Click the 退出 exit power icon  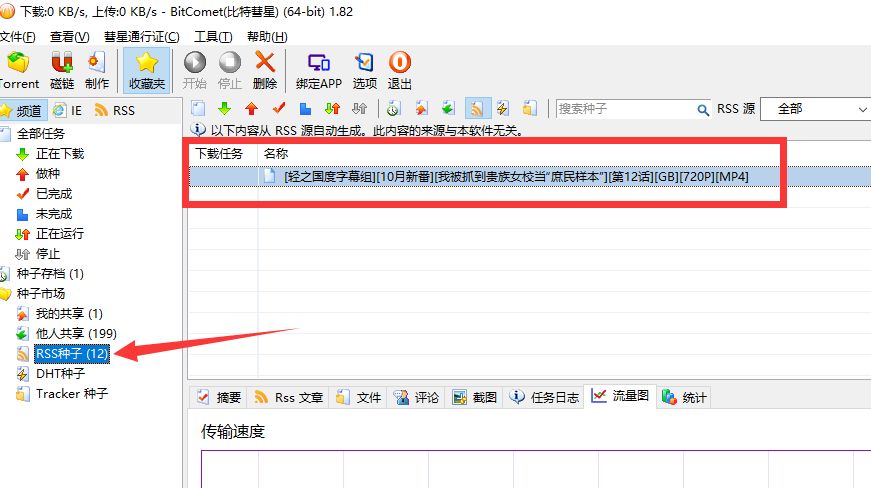tap(400, 69)
